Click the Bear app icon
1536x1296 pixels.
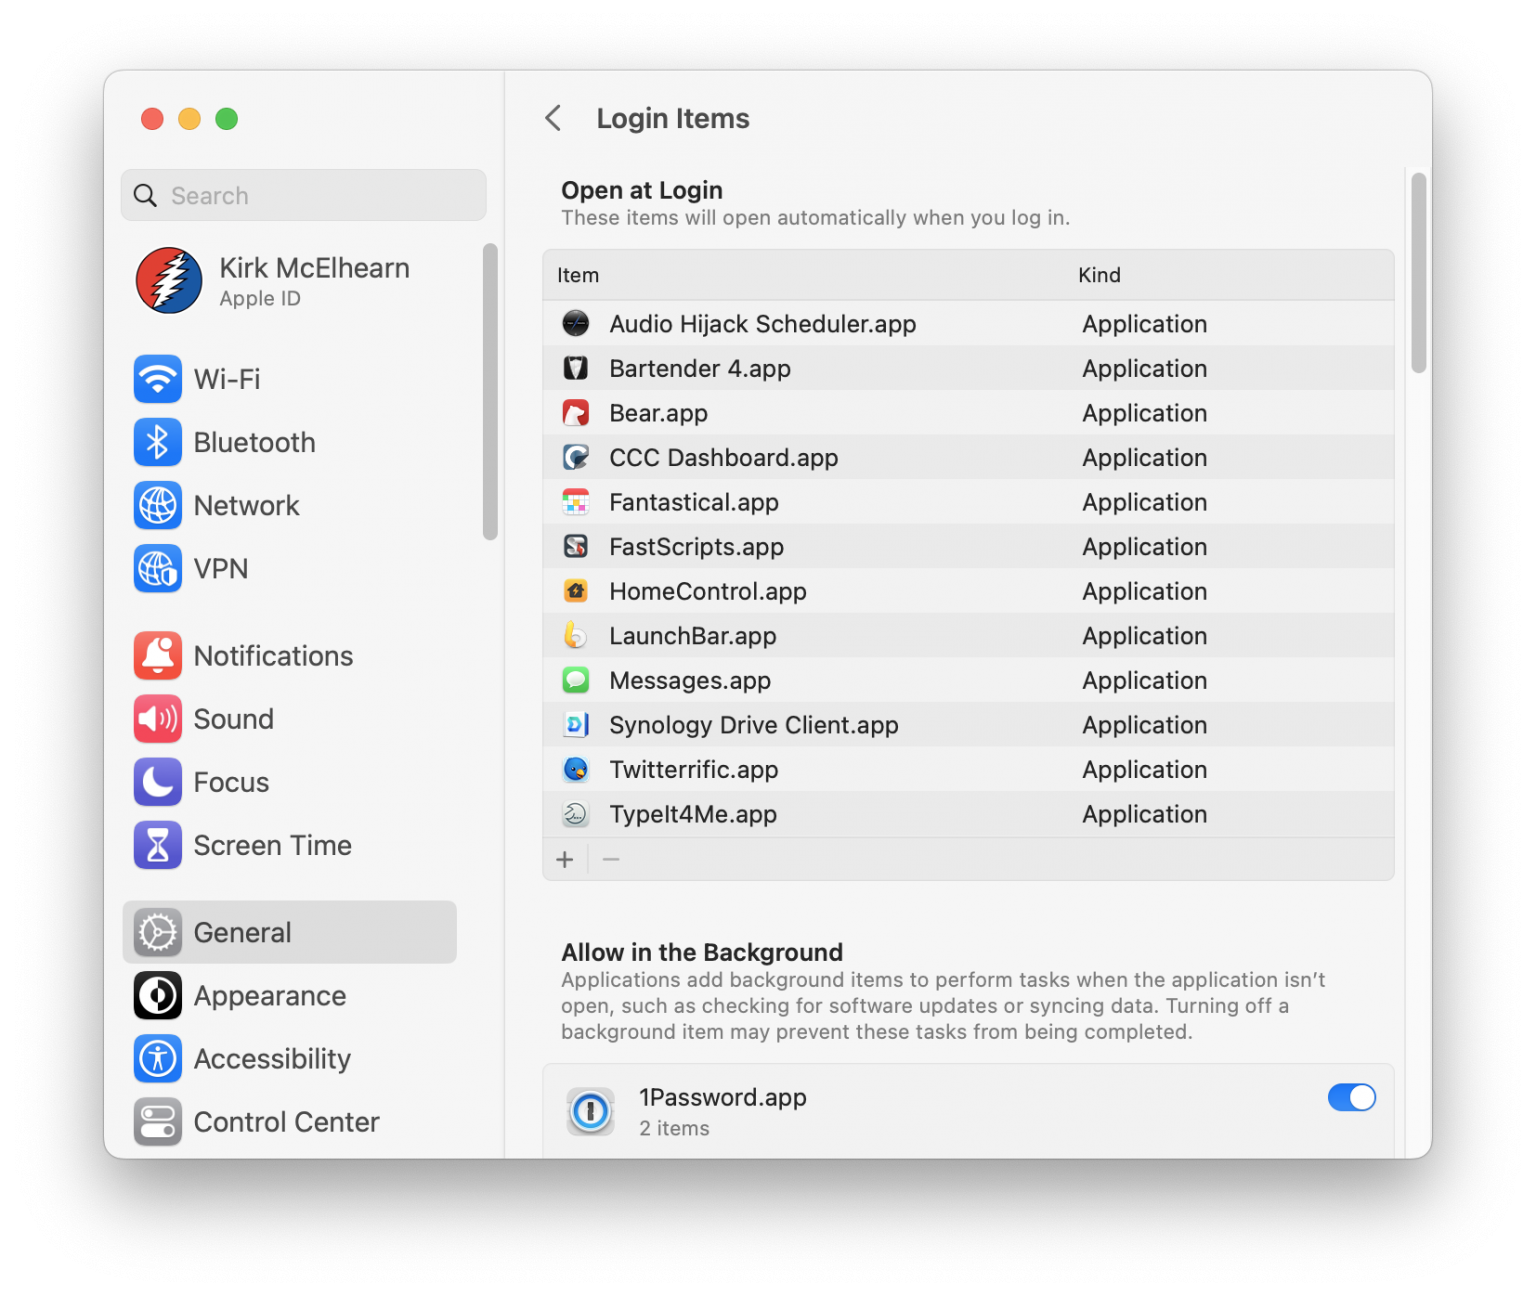(576, 413)
